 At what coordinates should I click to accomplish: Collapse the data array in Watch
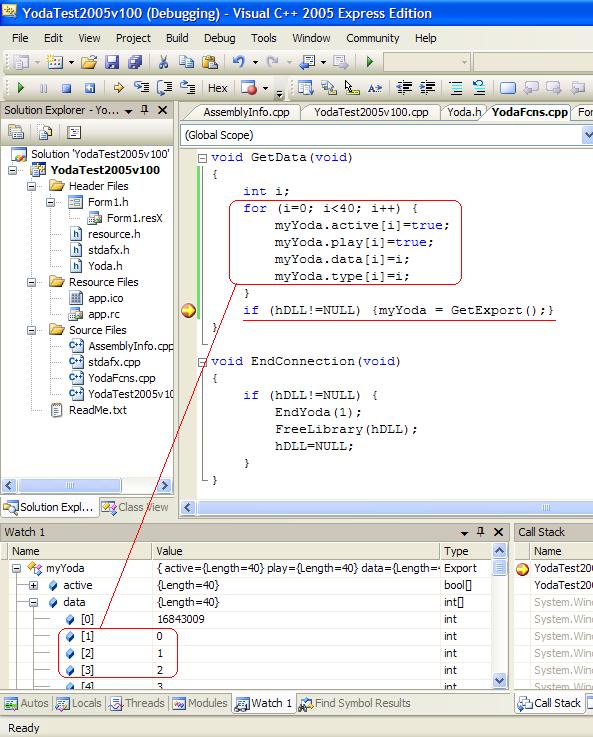point(33,603)
